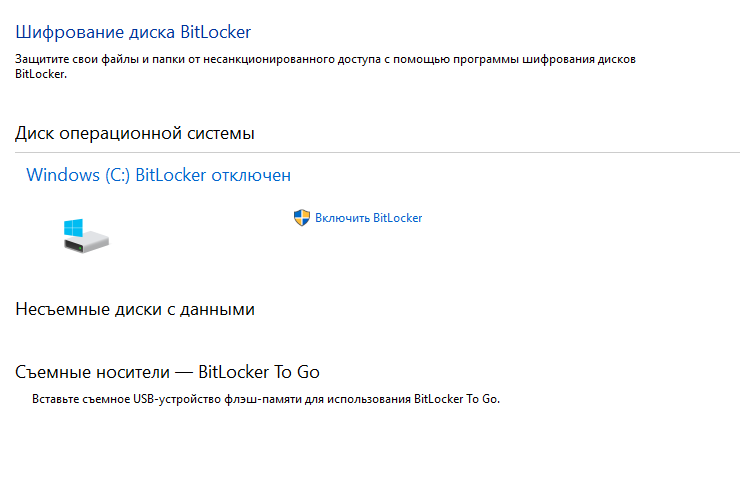Click the Вставьте съемное USB-устройство hint text
The image size is (740, 492).
[266, 399]
